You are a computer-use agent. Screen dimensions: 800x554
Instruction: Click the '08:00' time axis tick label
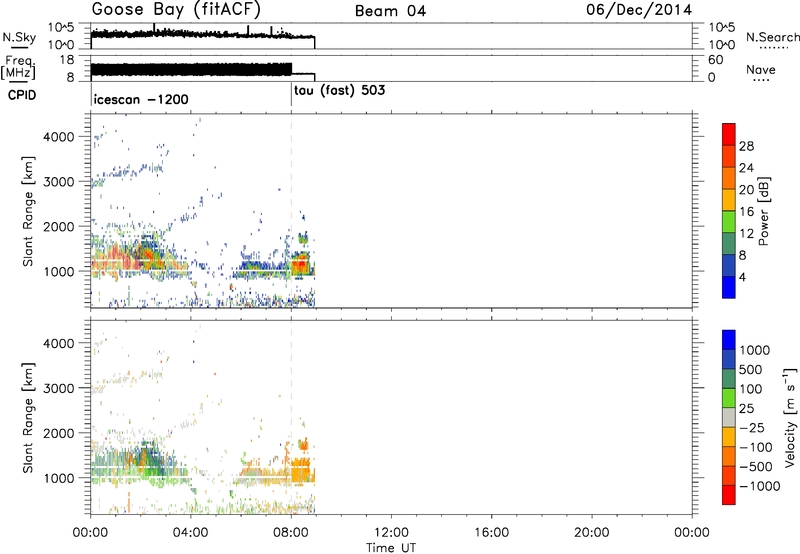point(291,532)
